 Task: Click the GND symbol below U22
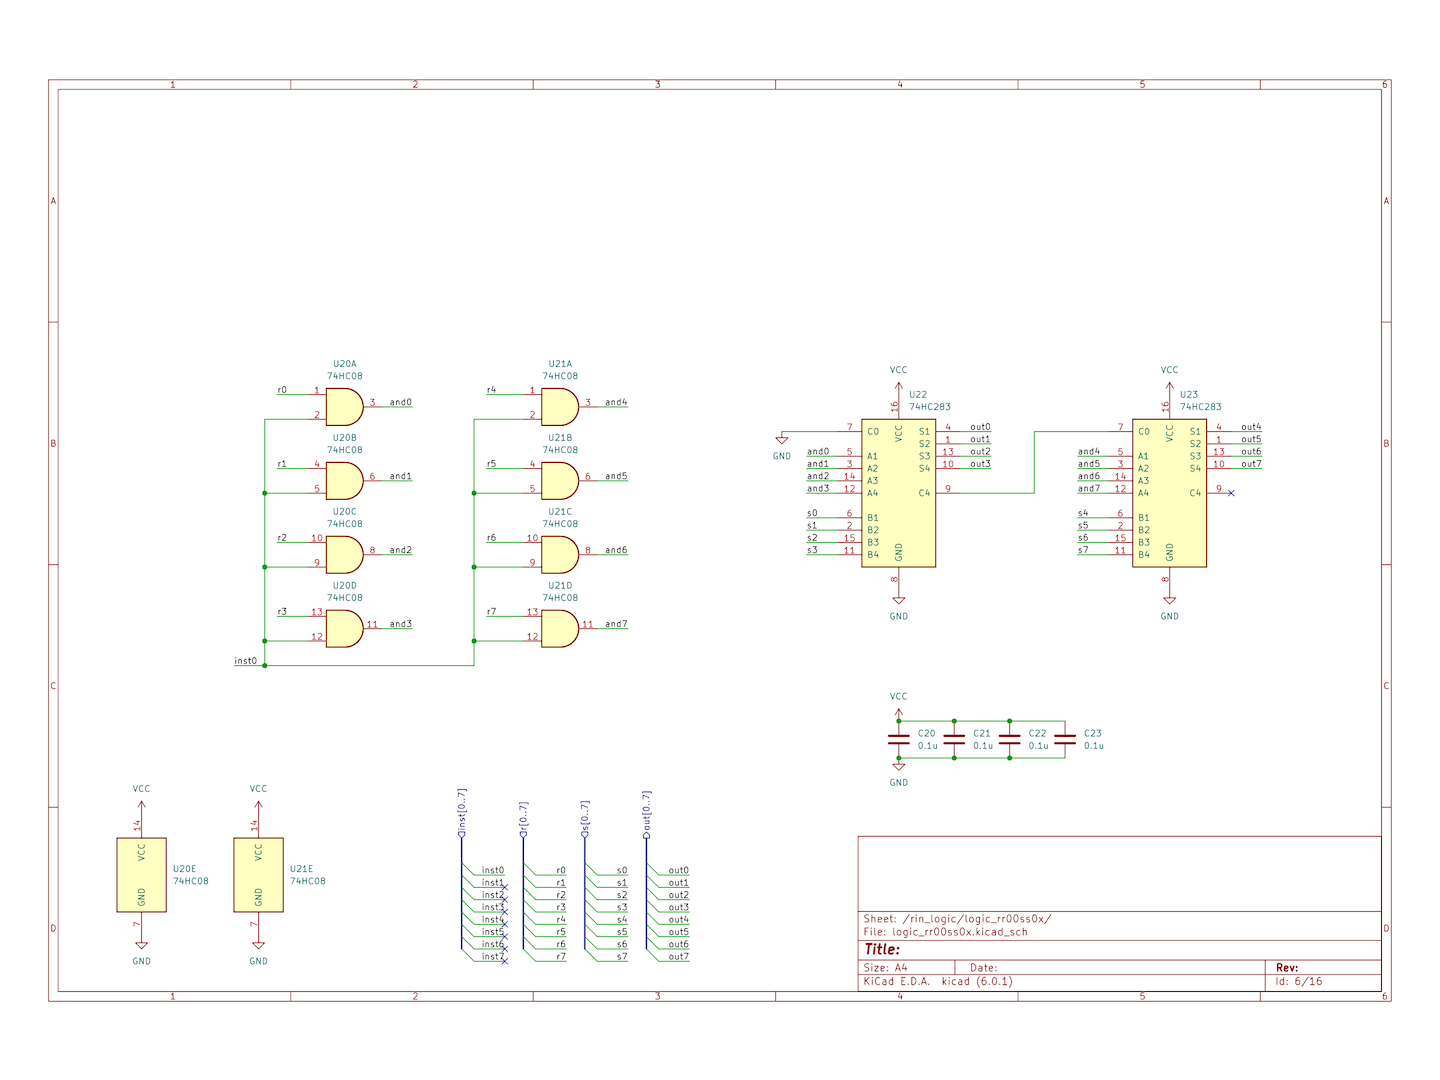[899, 601]
